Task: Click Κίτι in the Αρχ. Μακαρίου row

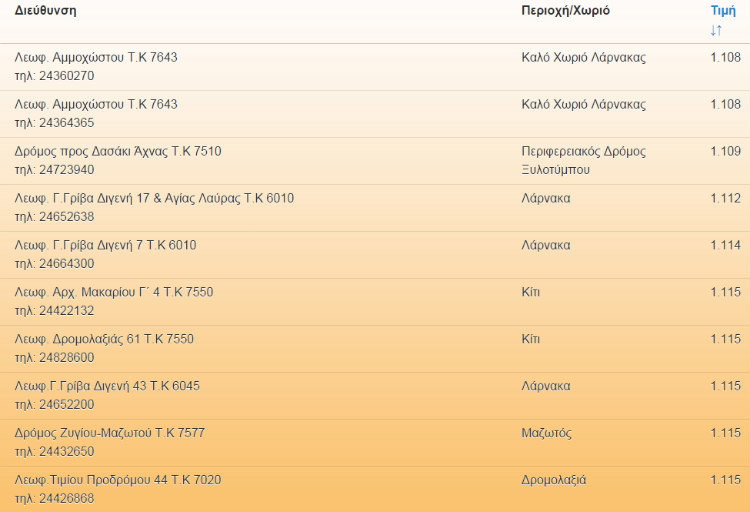Action: 530,292
